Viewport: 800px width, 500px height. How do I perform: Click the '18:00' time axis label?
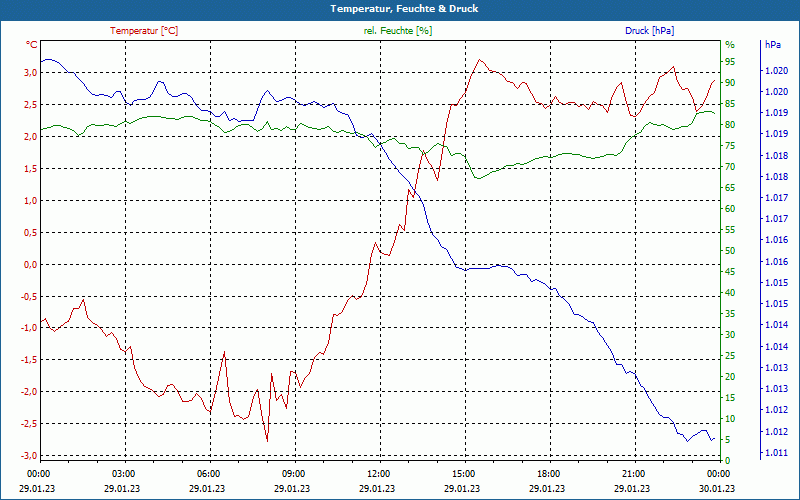pos(548,473)
